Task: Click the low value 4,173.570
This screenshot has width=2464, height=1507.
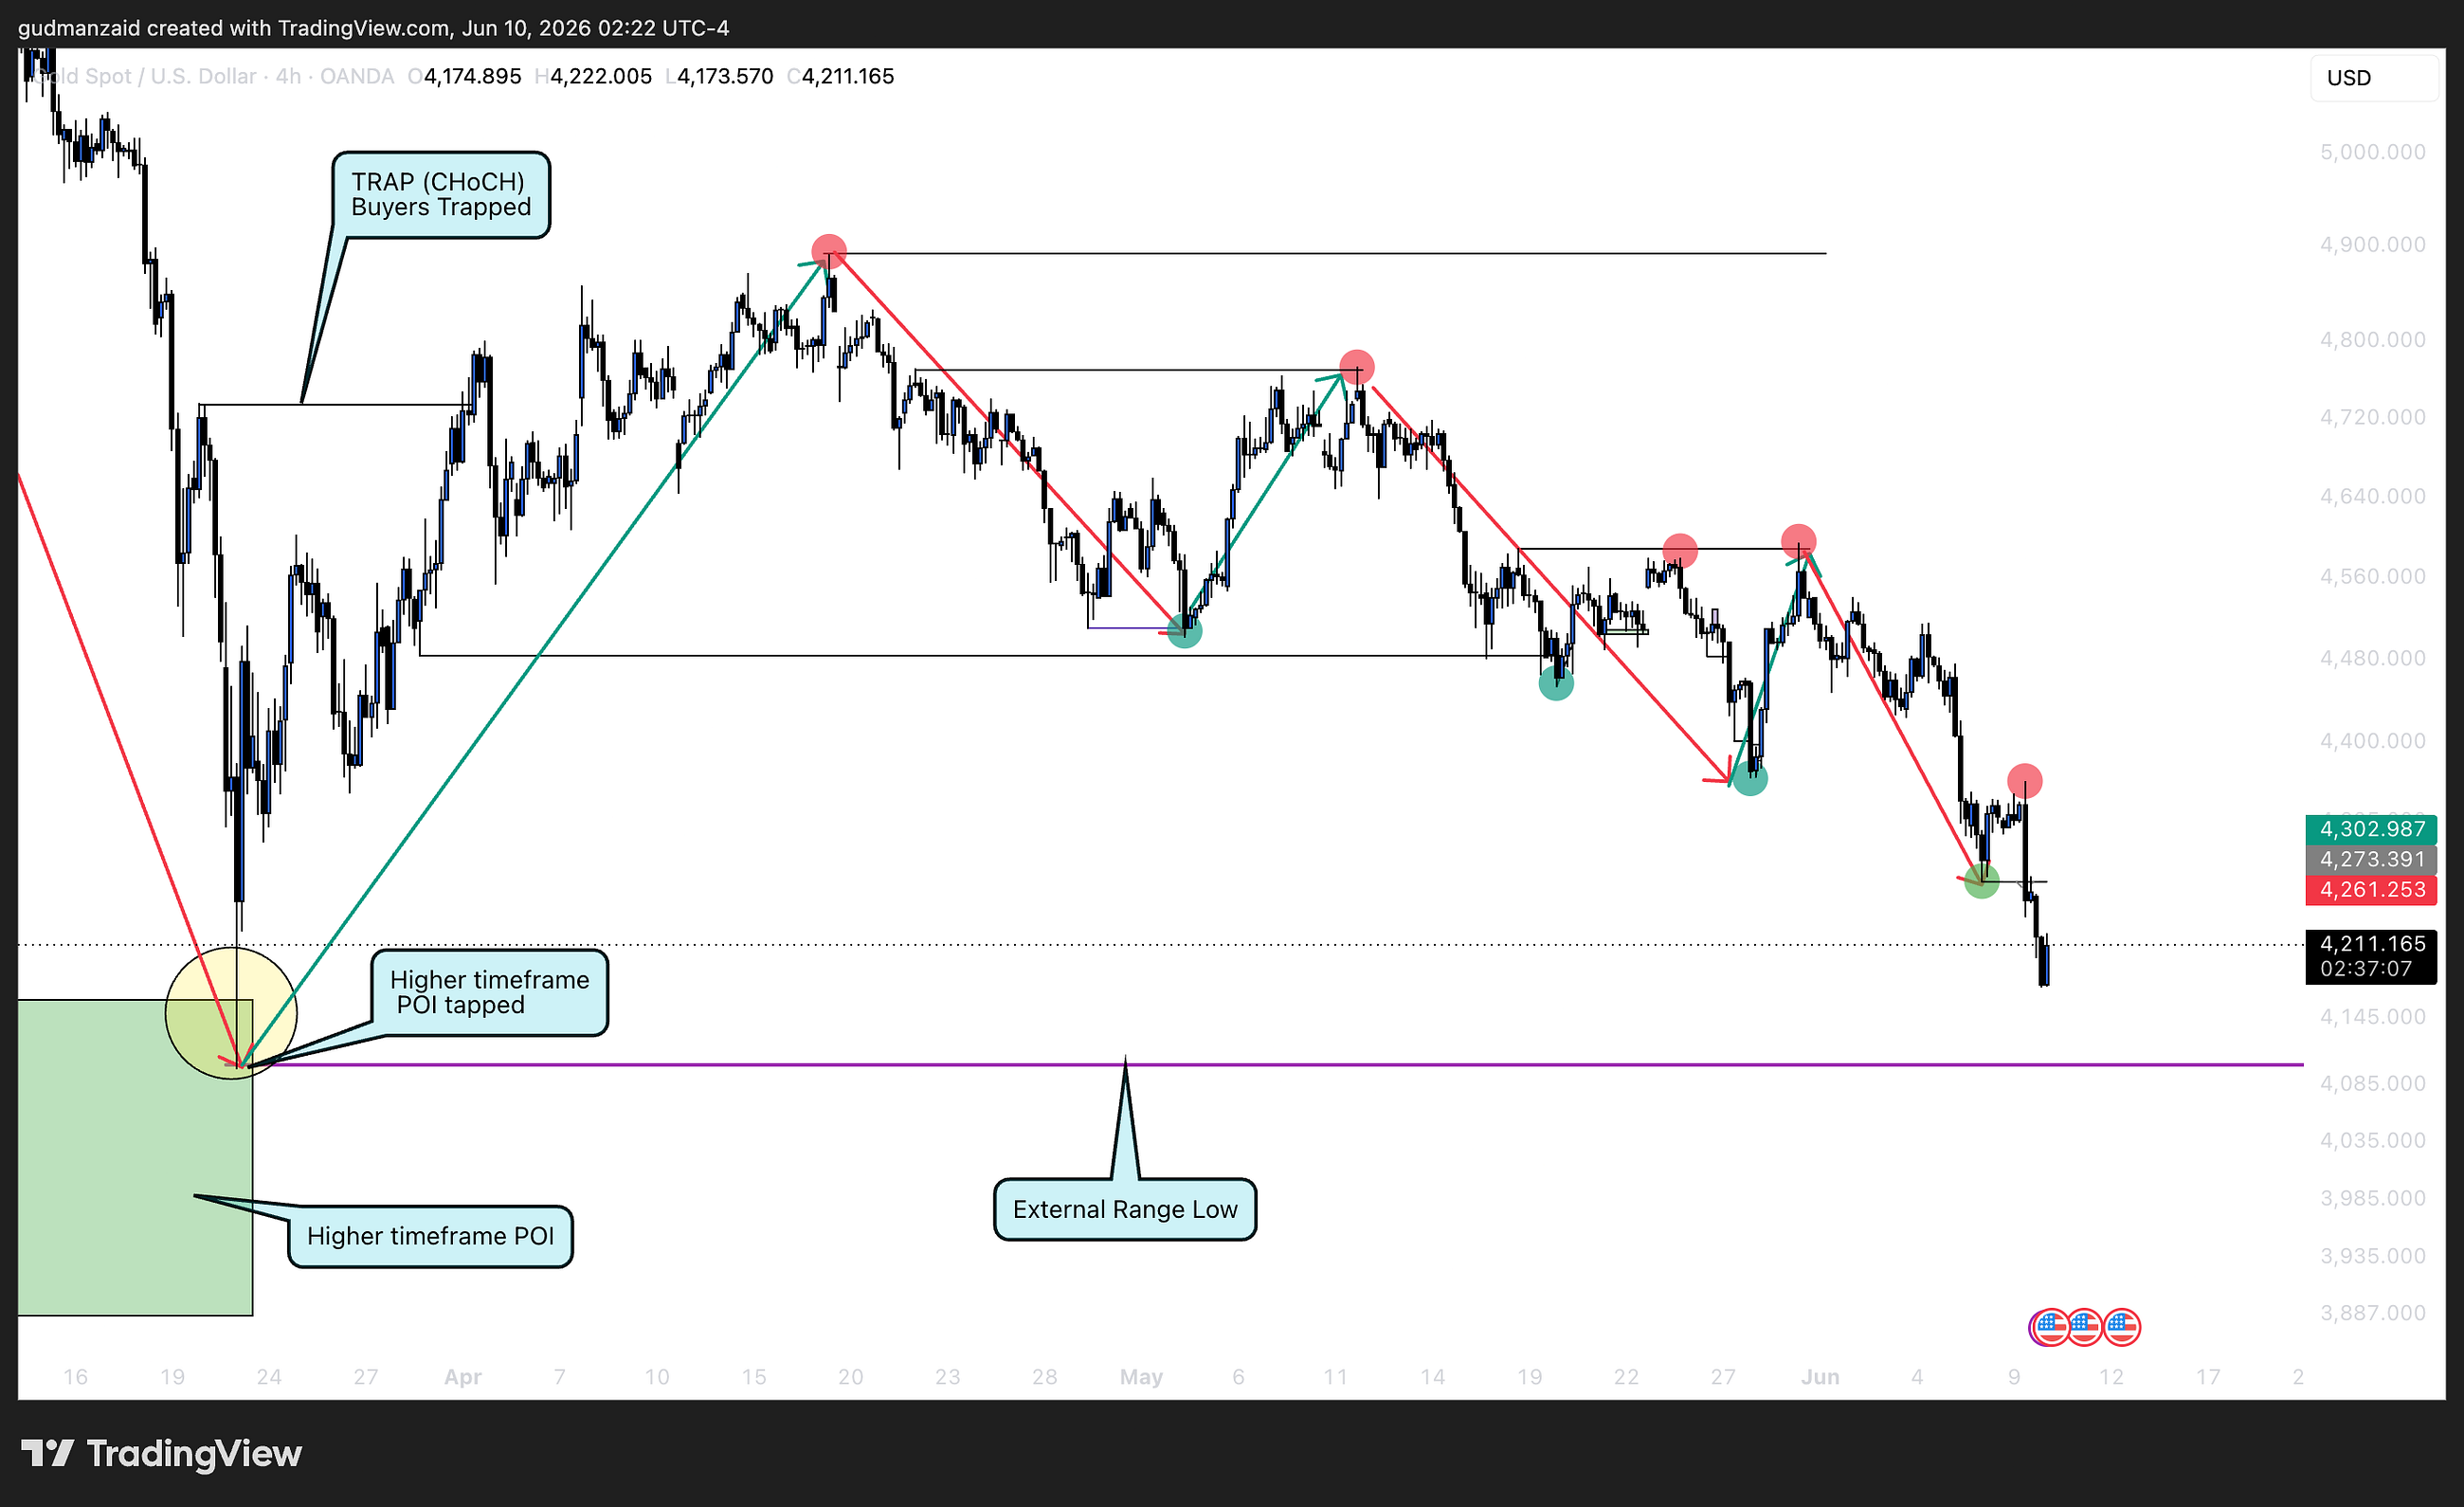Action: pos(725,76)
